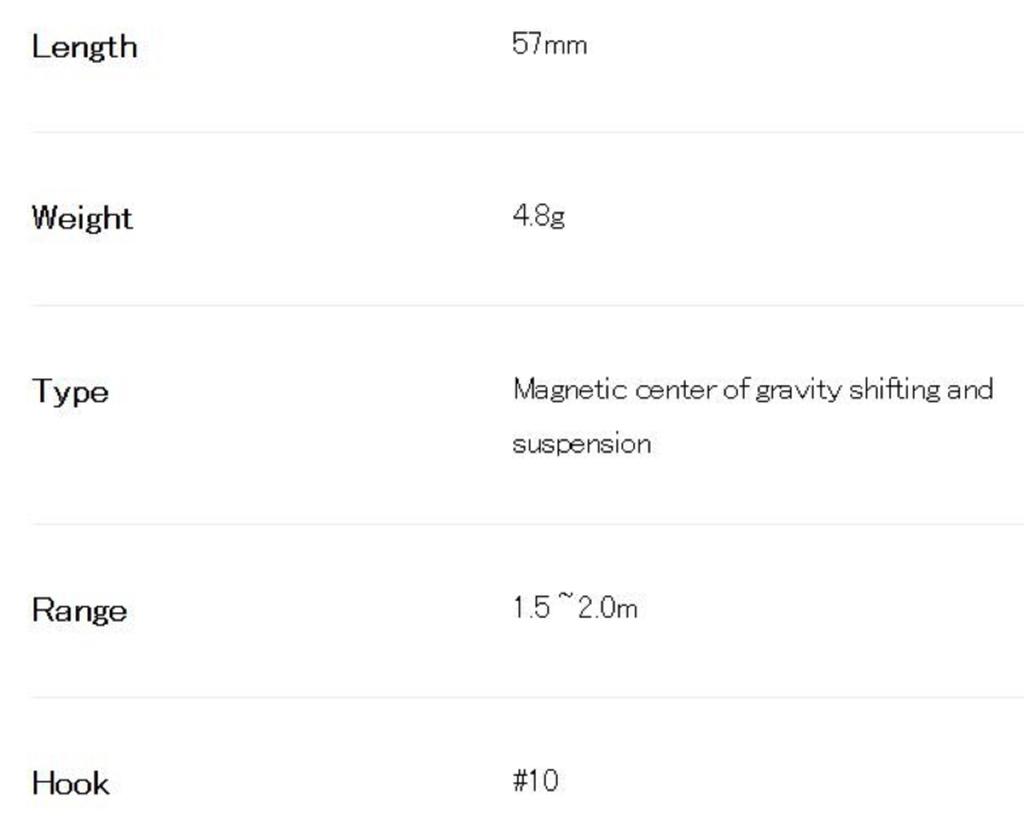This screenshot has height=828, width=1024.
Task: Select the 57mm length value
Action: [549, 44]
